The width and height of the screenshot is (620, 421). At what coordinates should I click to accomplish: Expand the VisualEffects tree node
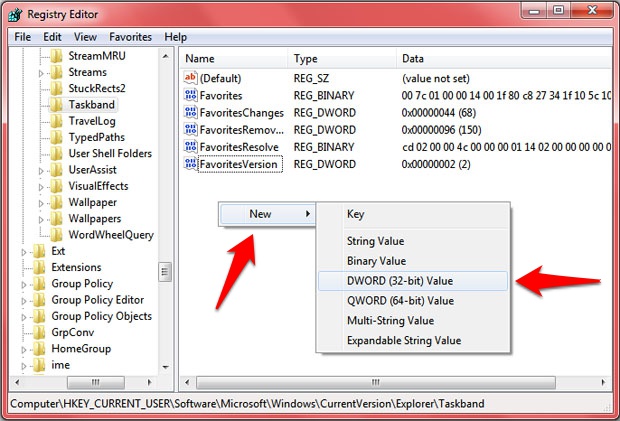coord(41,187)
